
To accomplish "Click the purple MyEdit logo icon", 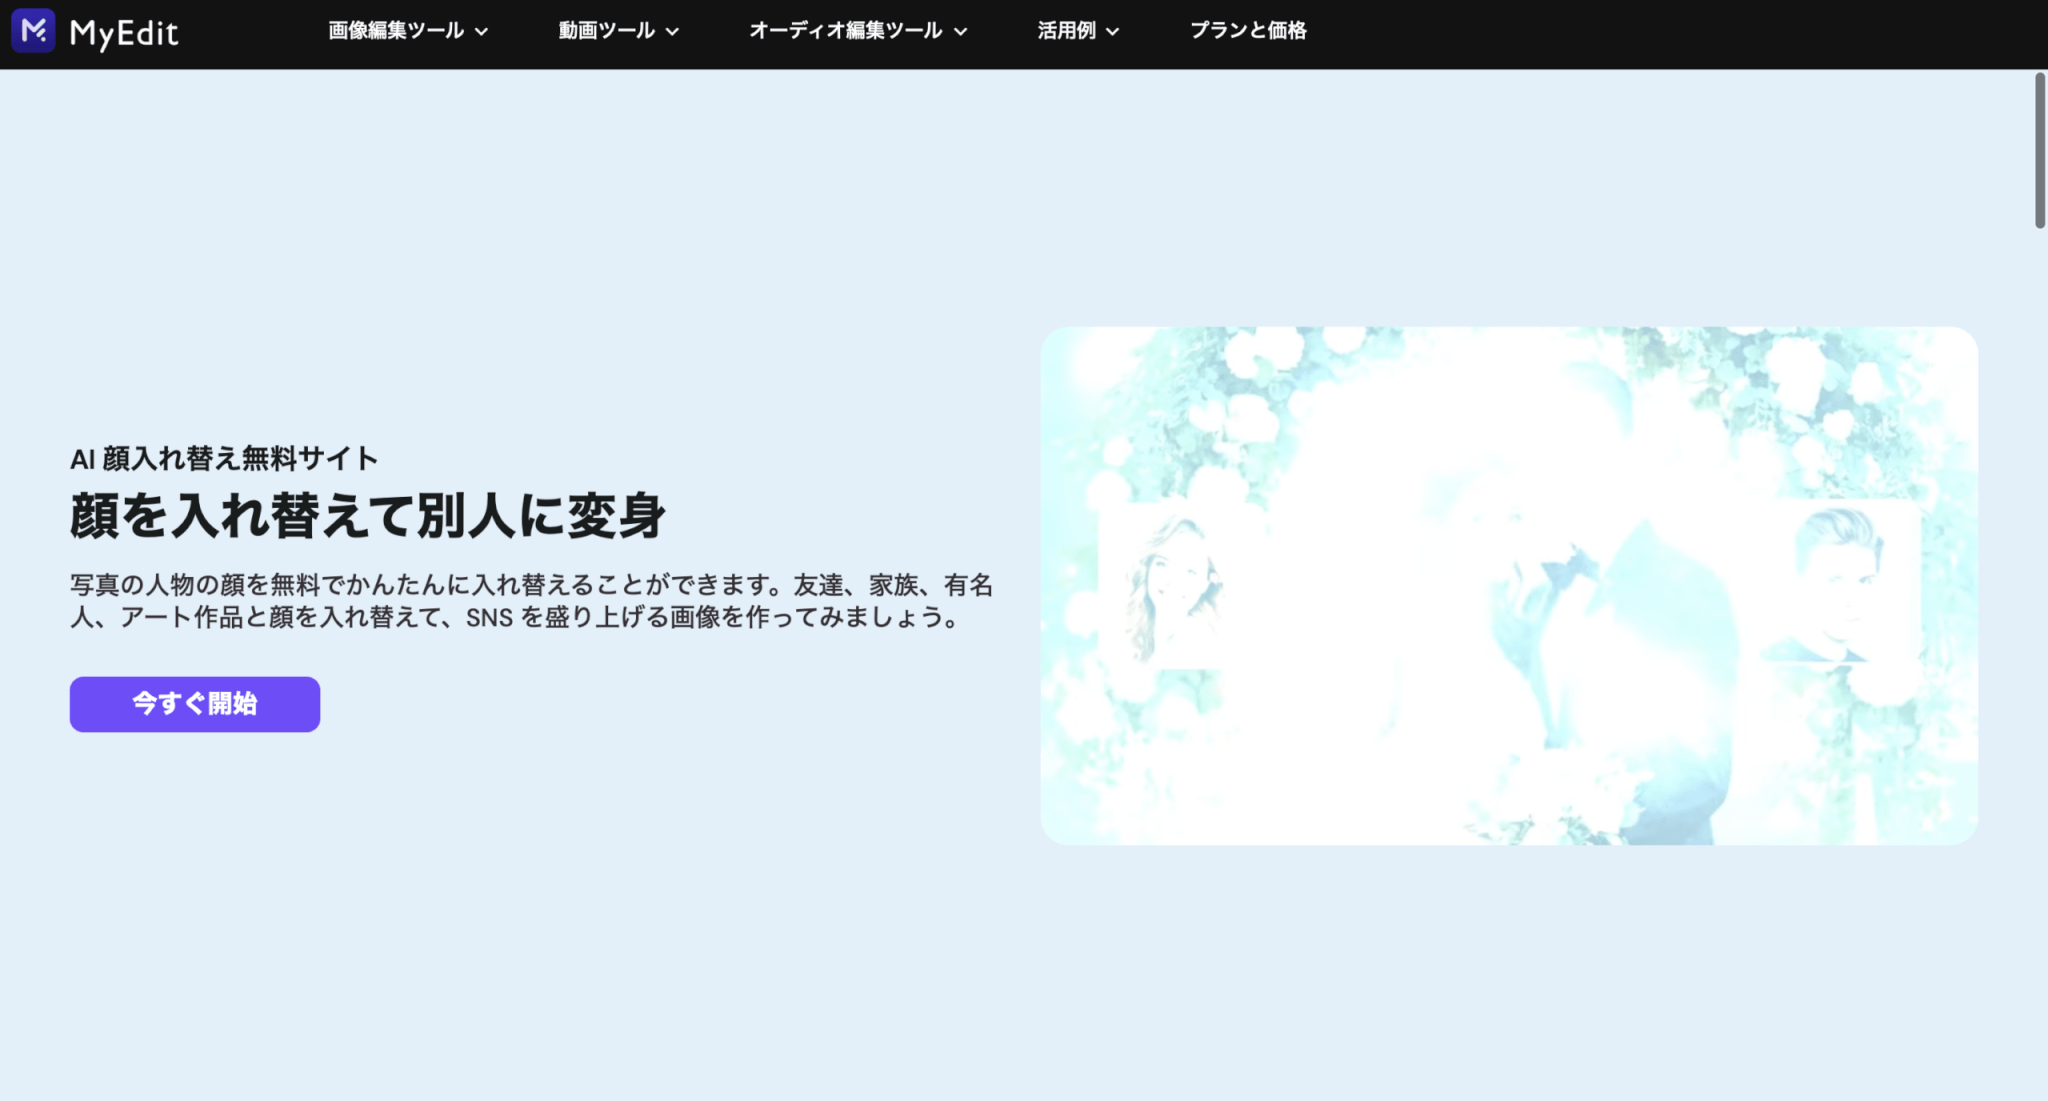I will click(x=33, y=30).
